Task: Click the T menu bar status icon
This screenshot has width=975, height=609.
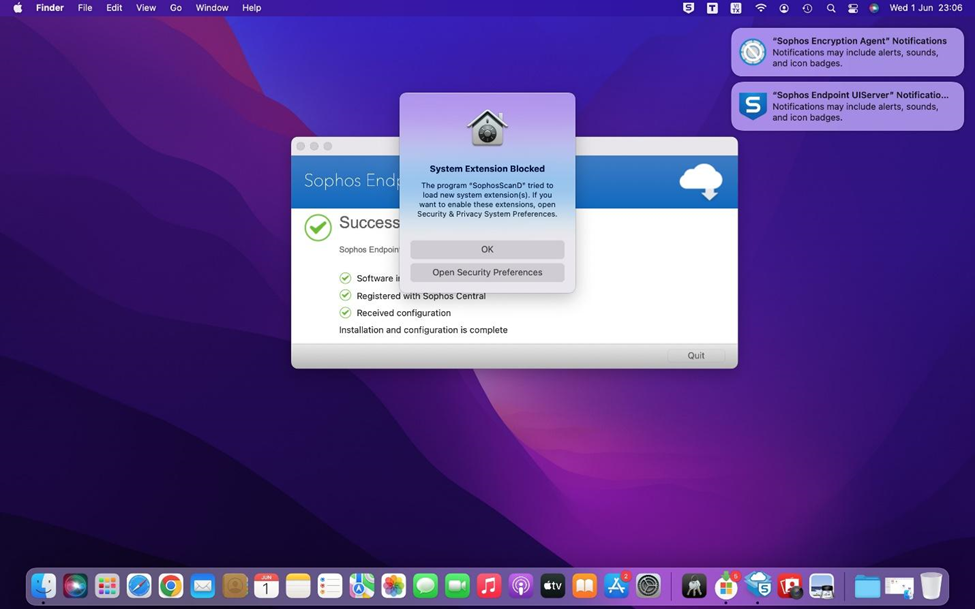Action: coord(712,8)
